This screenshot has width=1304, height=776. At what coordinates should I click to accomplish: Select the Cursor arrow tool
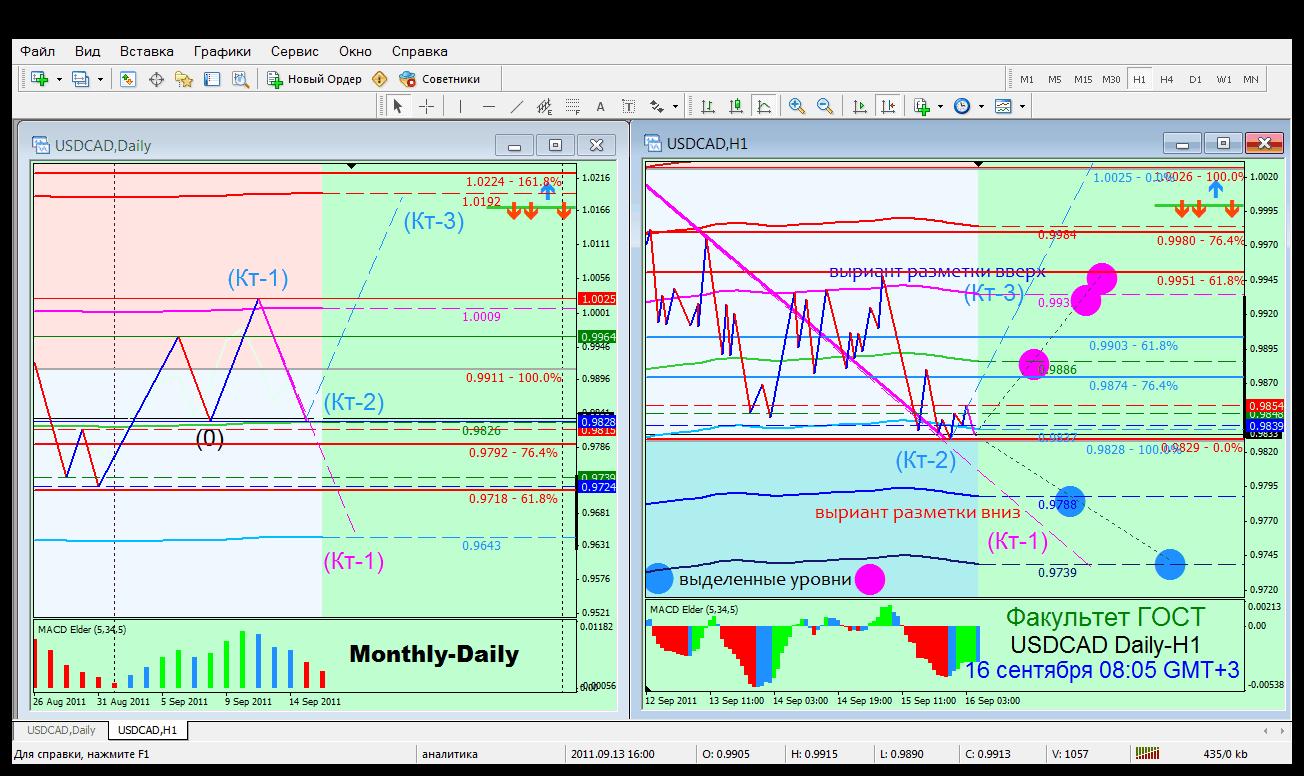[x=398, y=106]
